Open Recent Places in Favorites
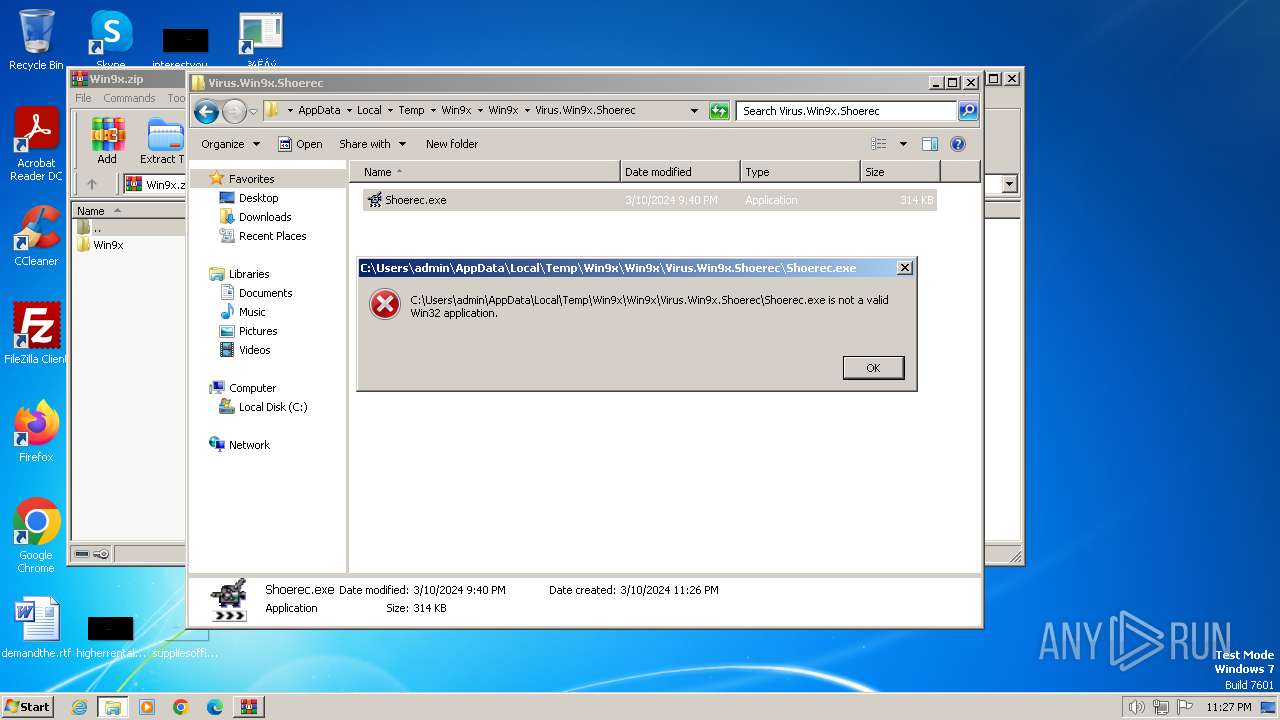 [x=272, y=236]
